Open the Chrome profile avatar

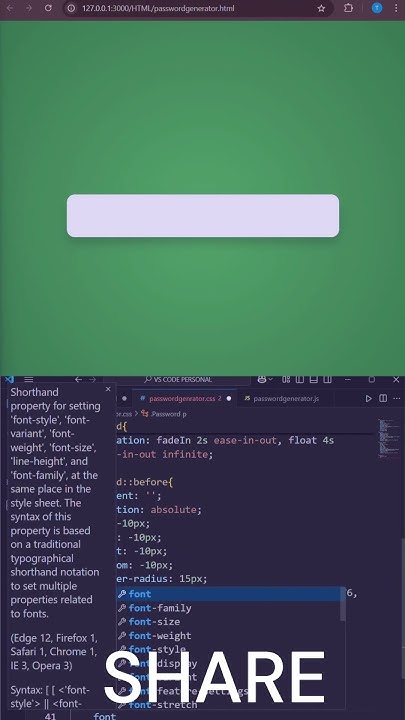coord(377,8)
